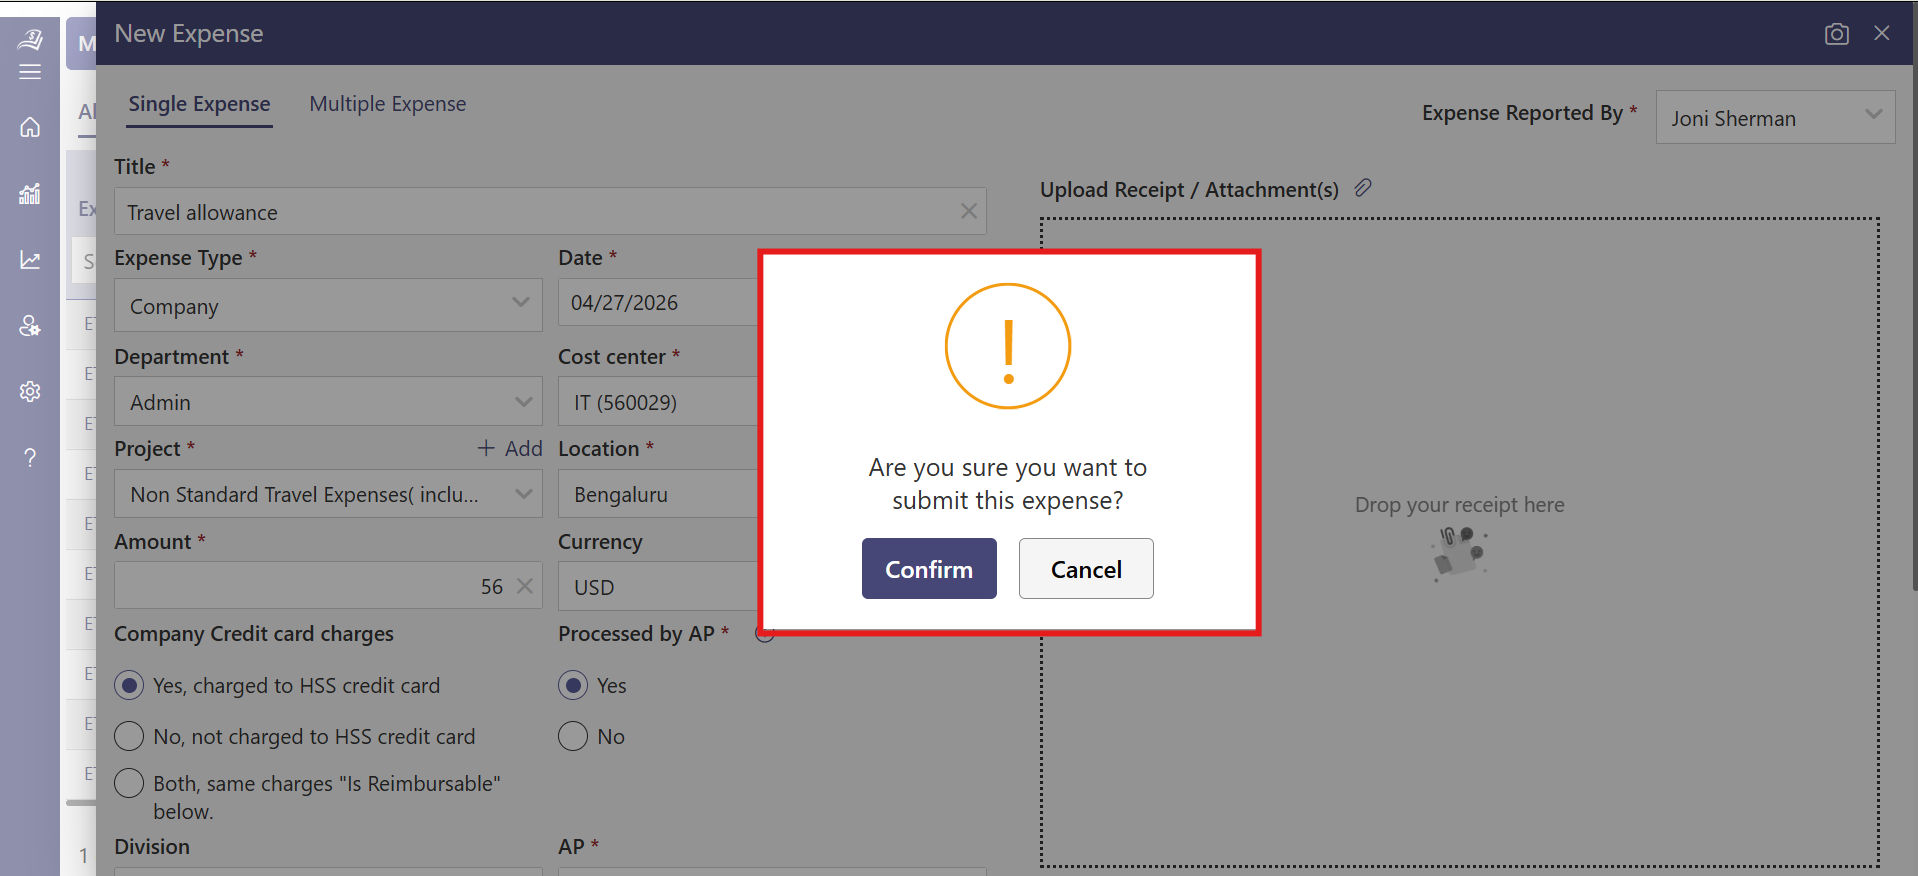Open the settings gear in sidebar

click(x=30, y=391)
